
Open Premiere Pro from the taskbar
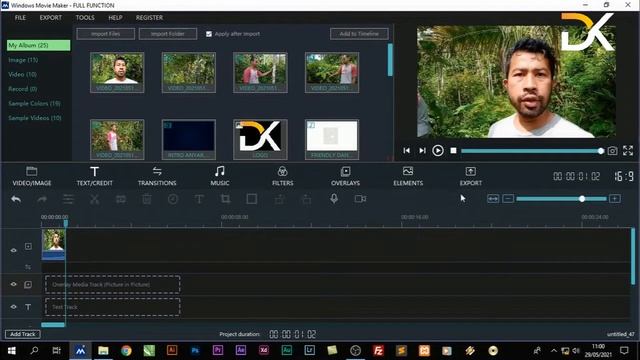[x=218, y=350]
